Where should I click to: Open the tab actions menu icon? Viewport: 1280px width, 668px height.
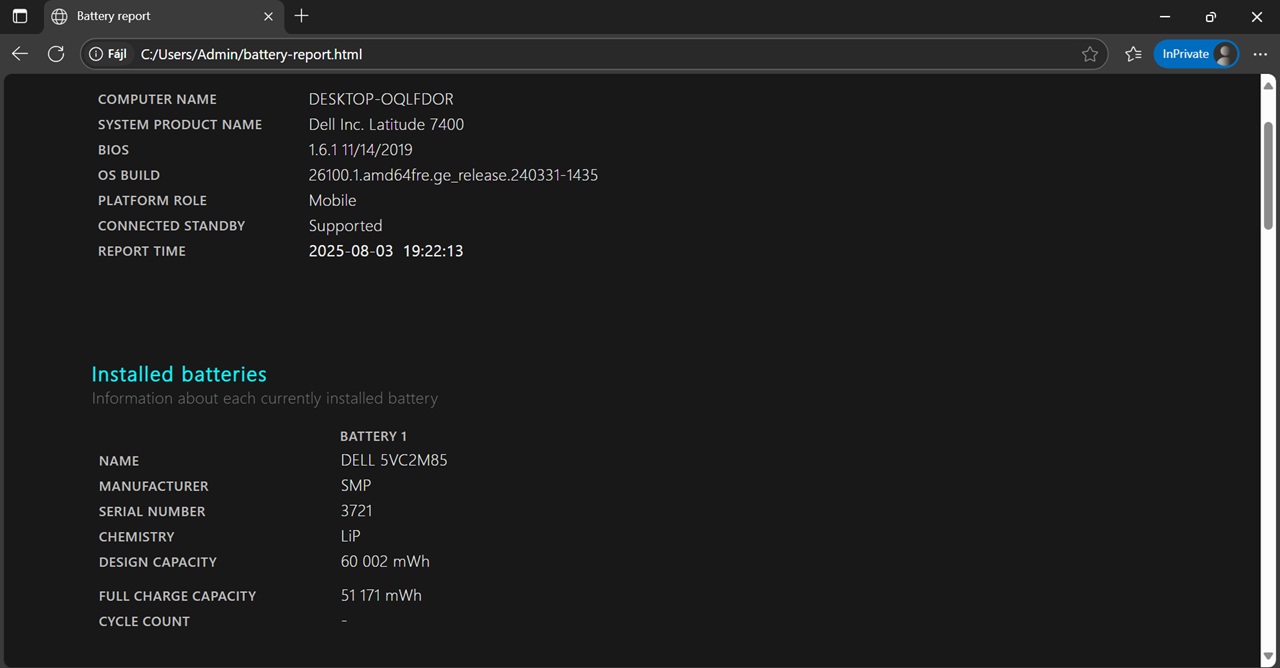20,16
